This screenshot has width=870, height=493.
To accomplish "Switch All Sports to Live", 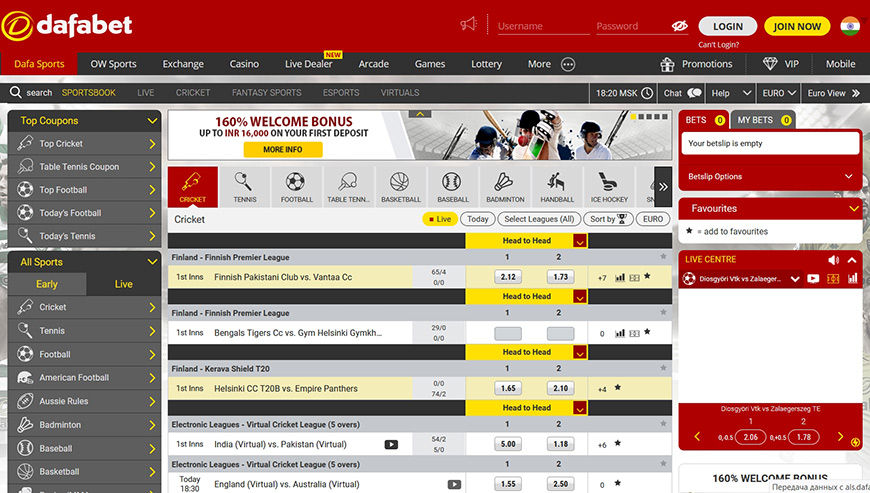I will coord(123,284).
